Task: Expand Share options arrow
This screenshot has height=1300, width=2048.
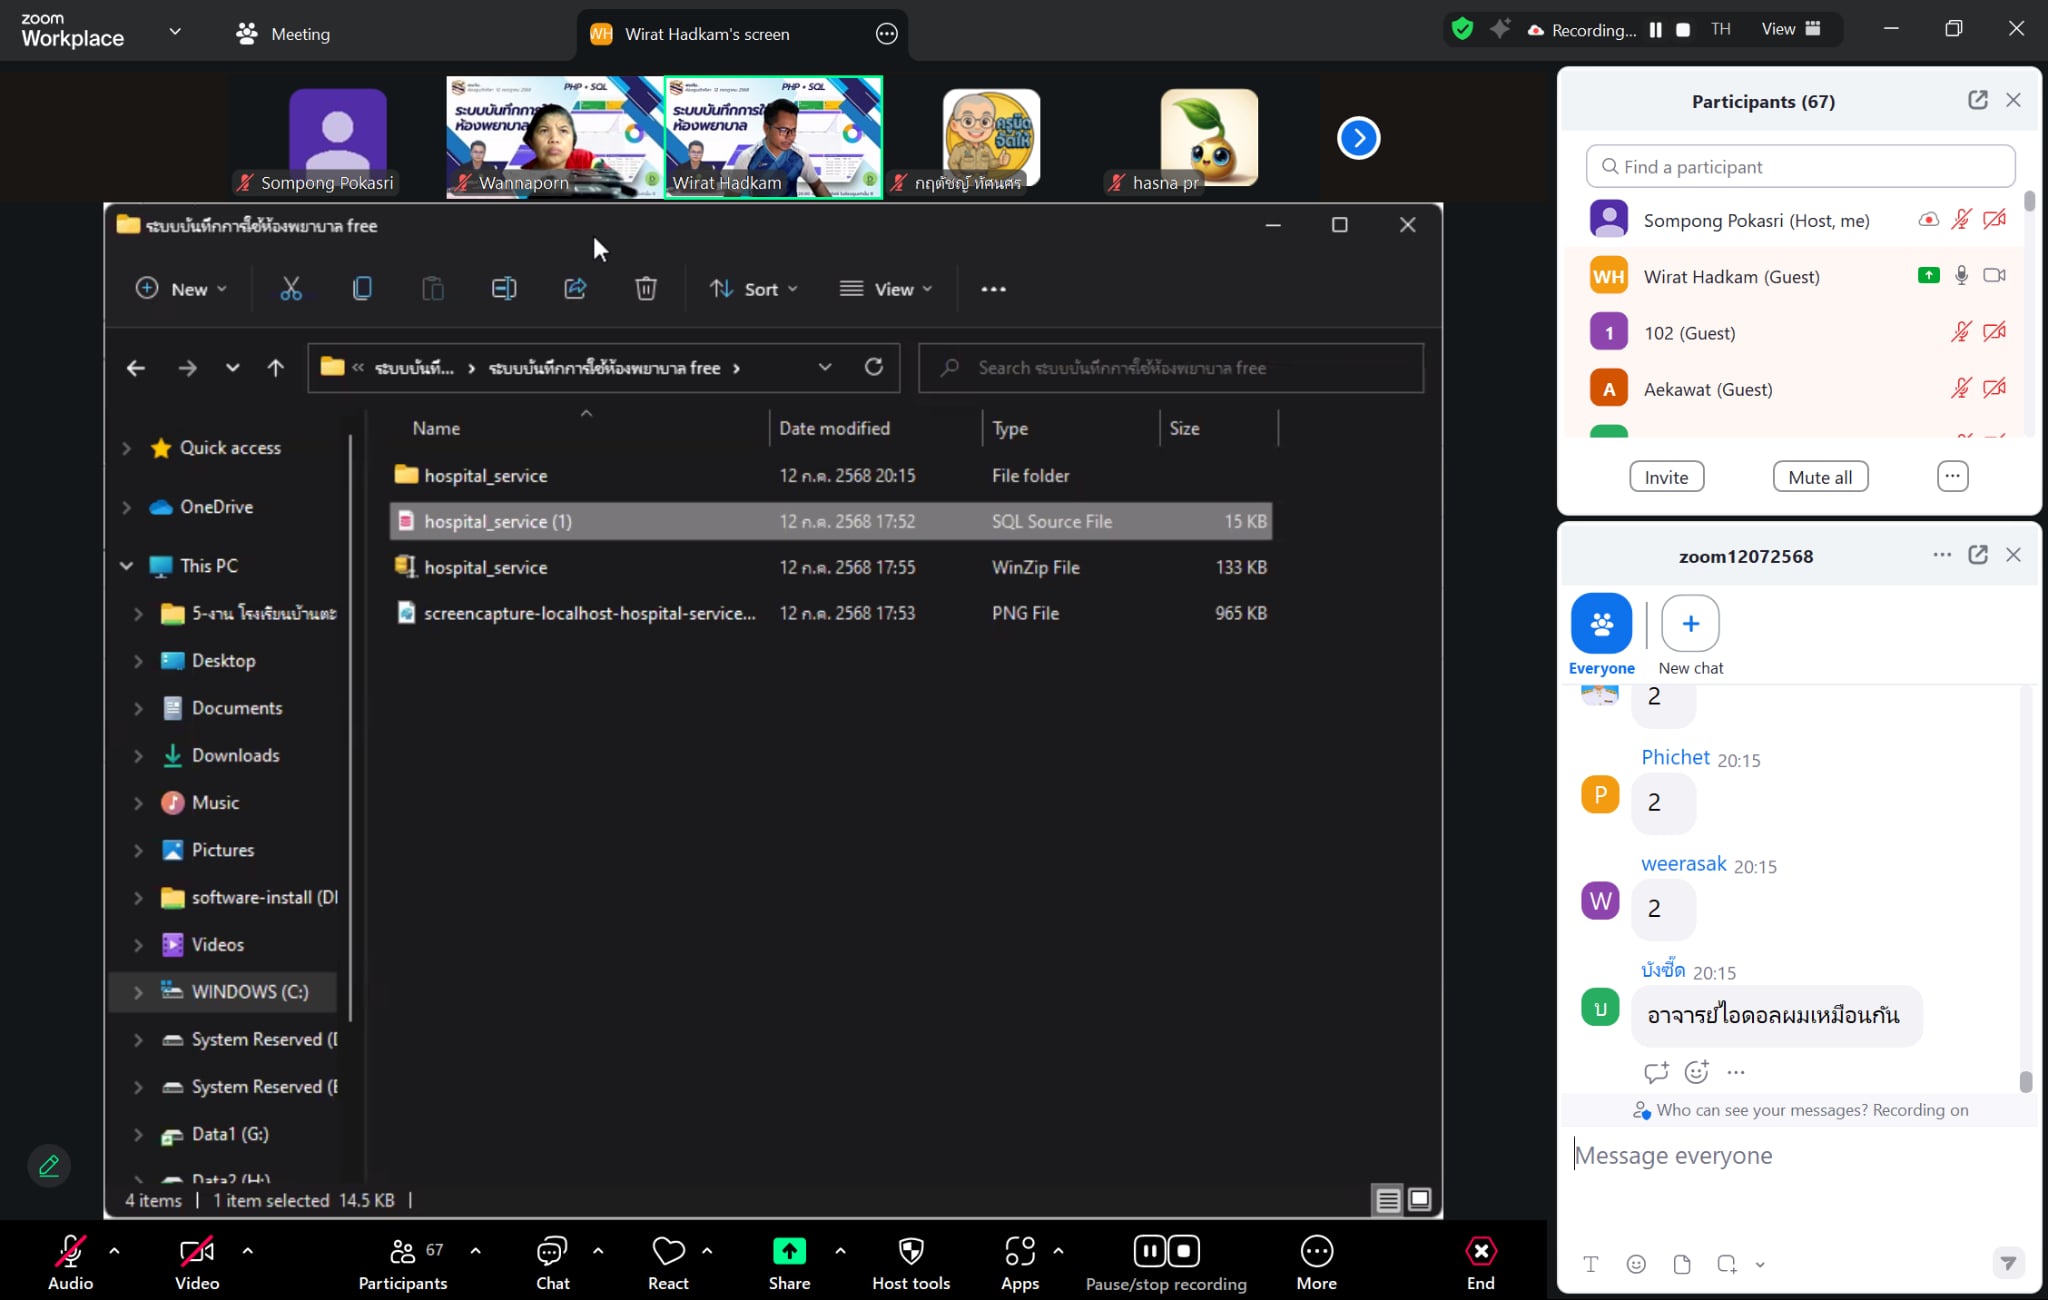Action: coord(840,1250)
